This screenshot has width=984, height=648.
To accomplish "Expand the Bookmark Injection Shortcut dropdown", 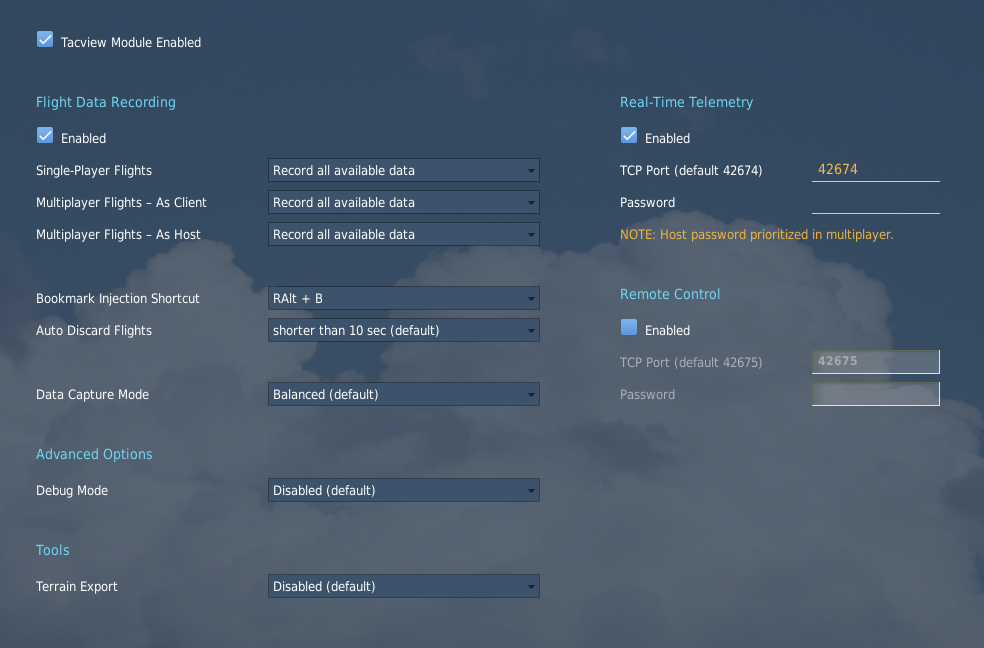I will [x=404, y=299].
